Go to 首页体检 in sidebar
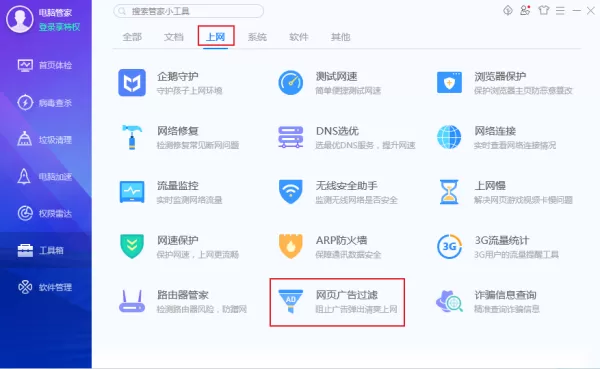 pos(45,65)
